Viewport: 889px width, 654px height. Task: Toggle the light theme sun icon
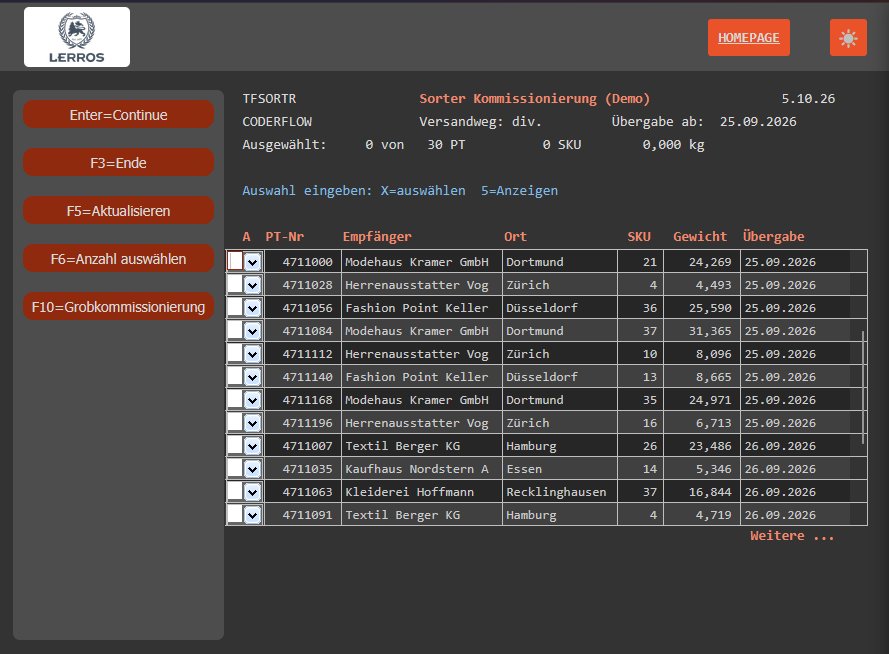click(x=848, y=38)
